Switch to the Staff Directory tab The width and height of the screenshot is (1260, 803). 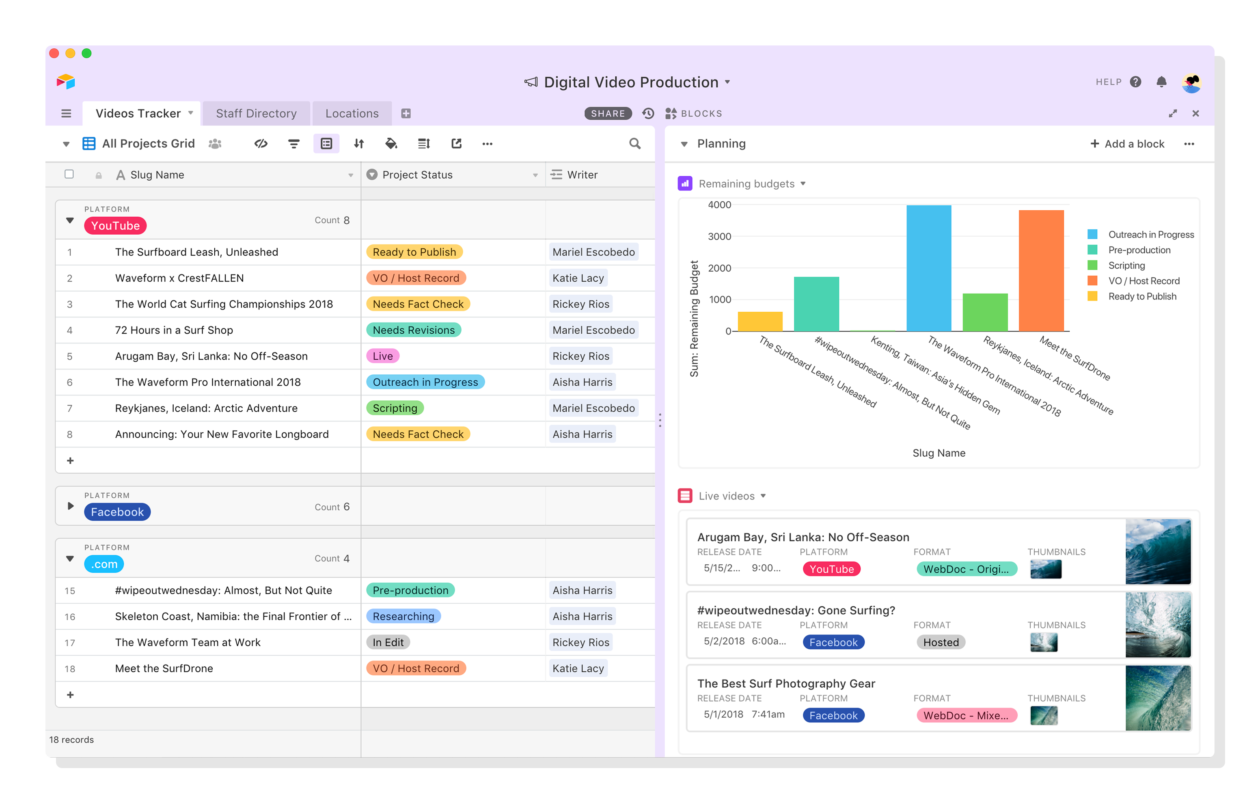(x=256, y=114)
